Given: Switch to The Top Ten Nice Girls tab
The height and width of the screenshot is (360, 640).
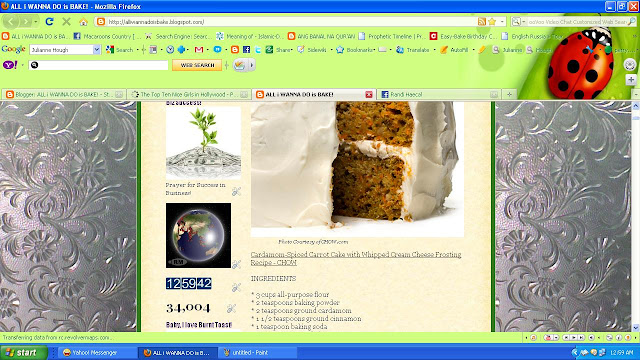Looking at the screenshot, I should [189, 94].
